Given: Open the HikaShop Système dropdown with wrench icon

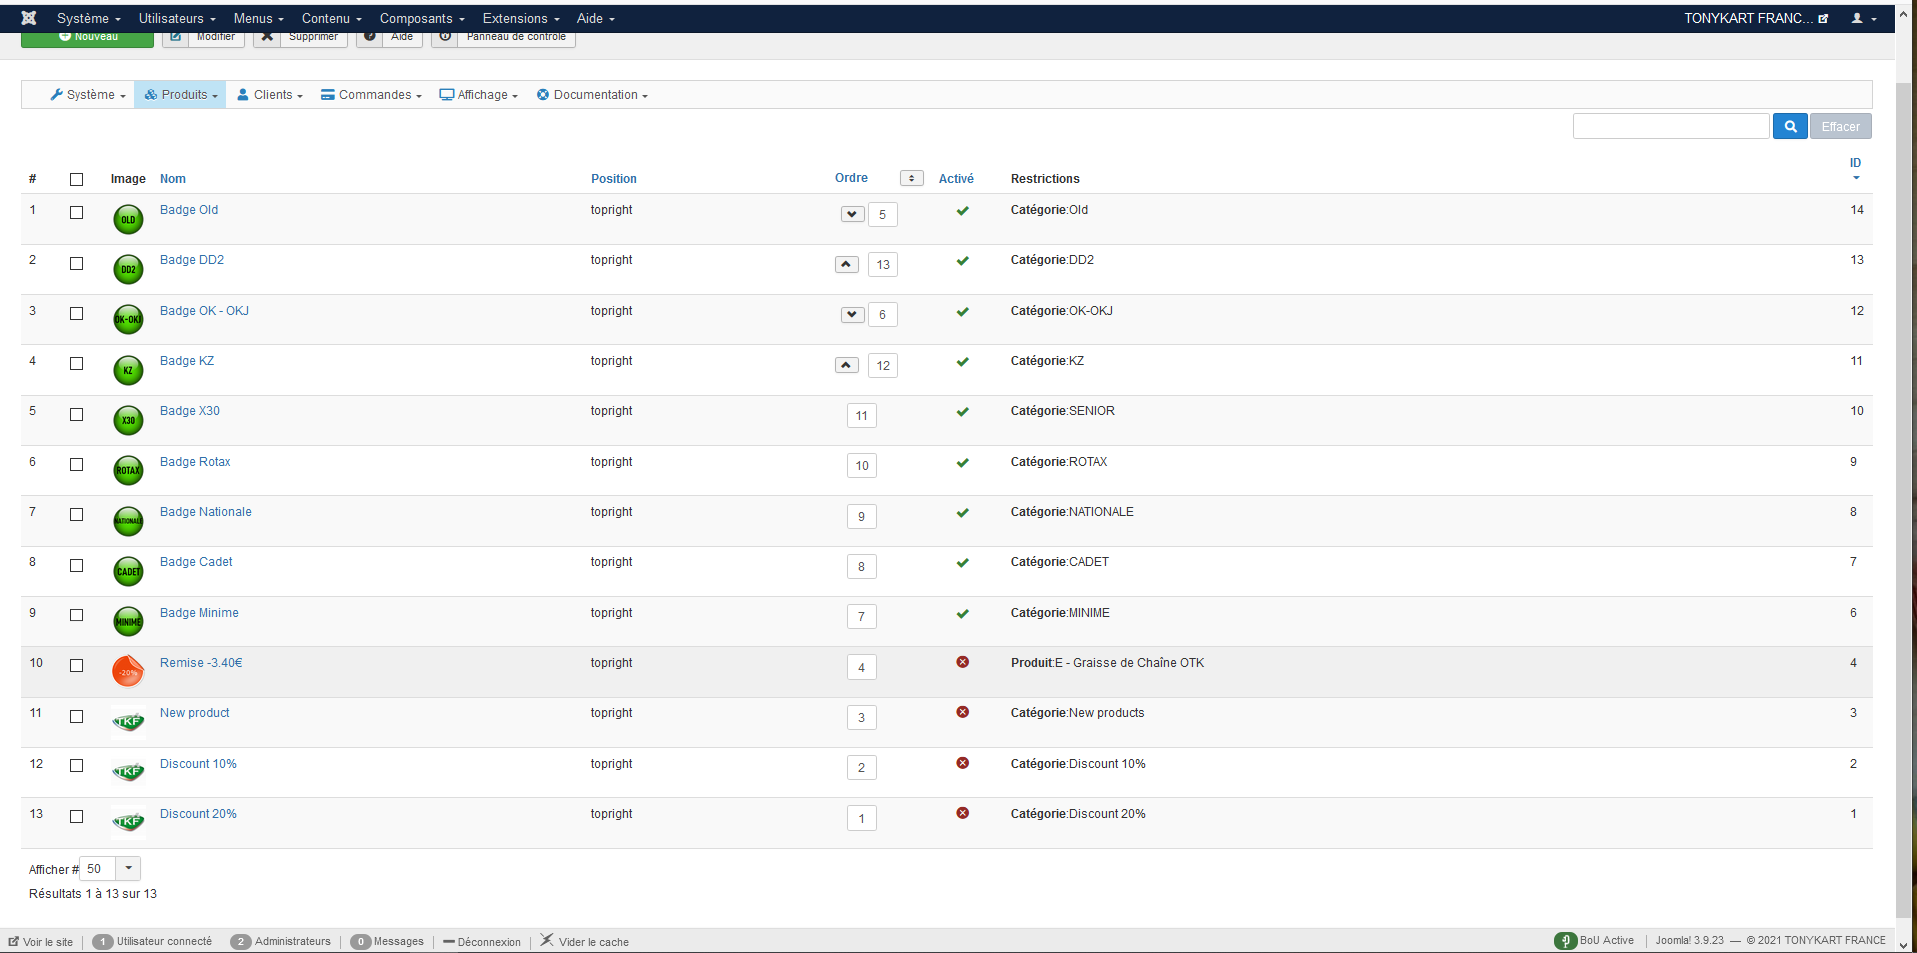Looking at the screenshot, I should click(88, 95).
